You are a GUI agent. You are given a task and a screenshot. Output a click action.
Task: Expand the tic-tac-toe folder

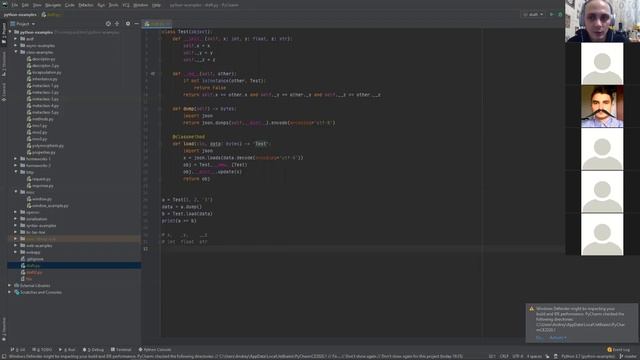(16, 232)
